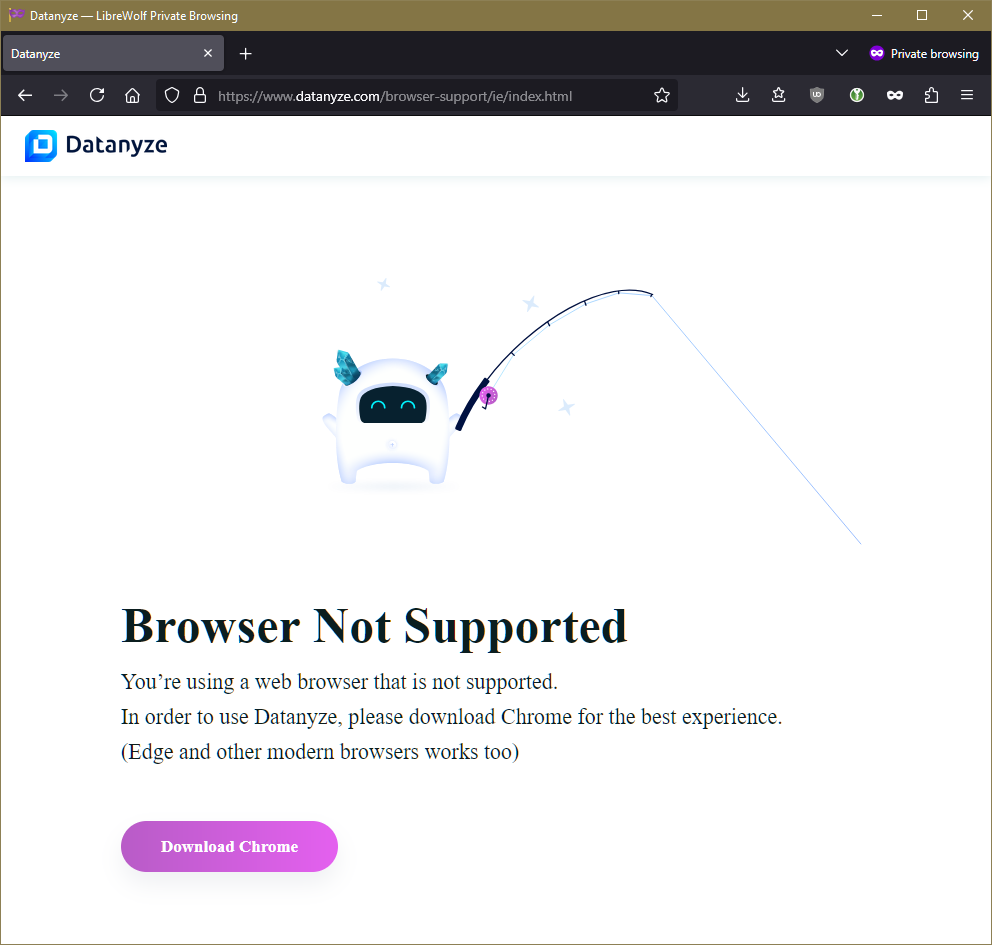Open the bookmarks menu star-tray icon
992x945 pixels.
[779, 96]
